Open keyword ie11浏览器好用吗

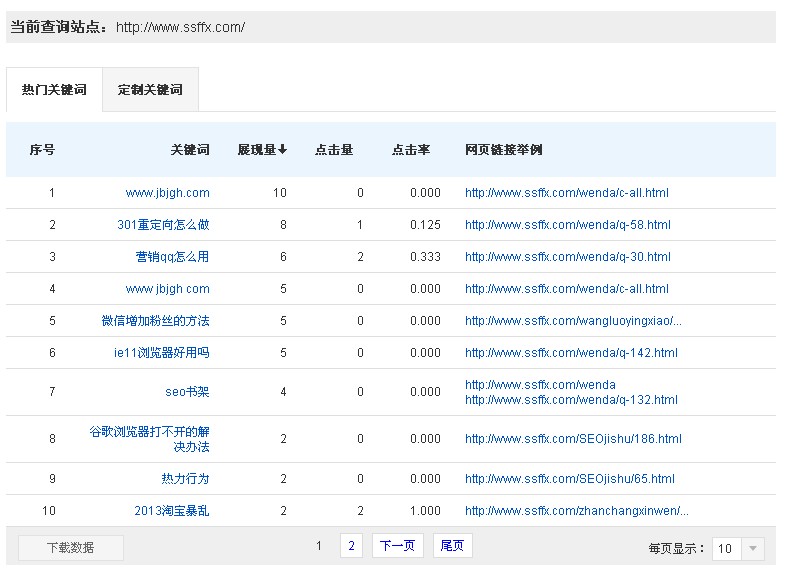tap(162, 353)
